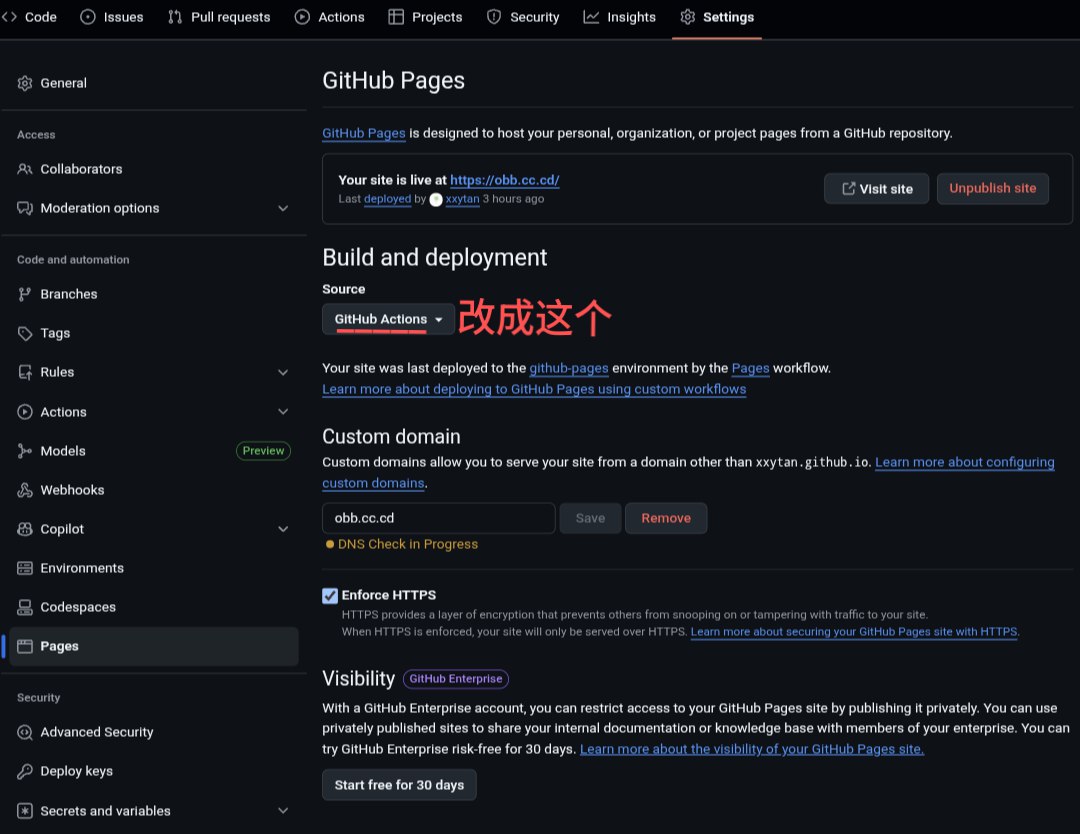Screen dimensions: 1080x834
Task: Expand Secrets and variables section
Action: [x=283, y=811]
